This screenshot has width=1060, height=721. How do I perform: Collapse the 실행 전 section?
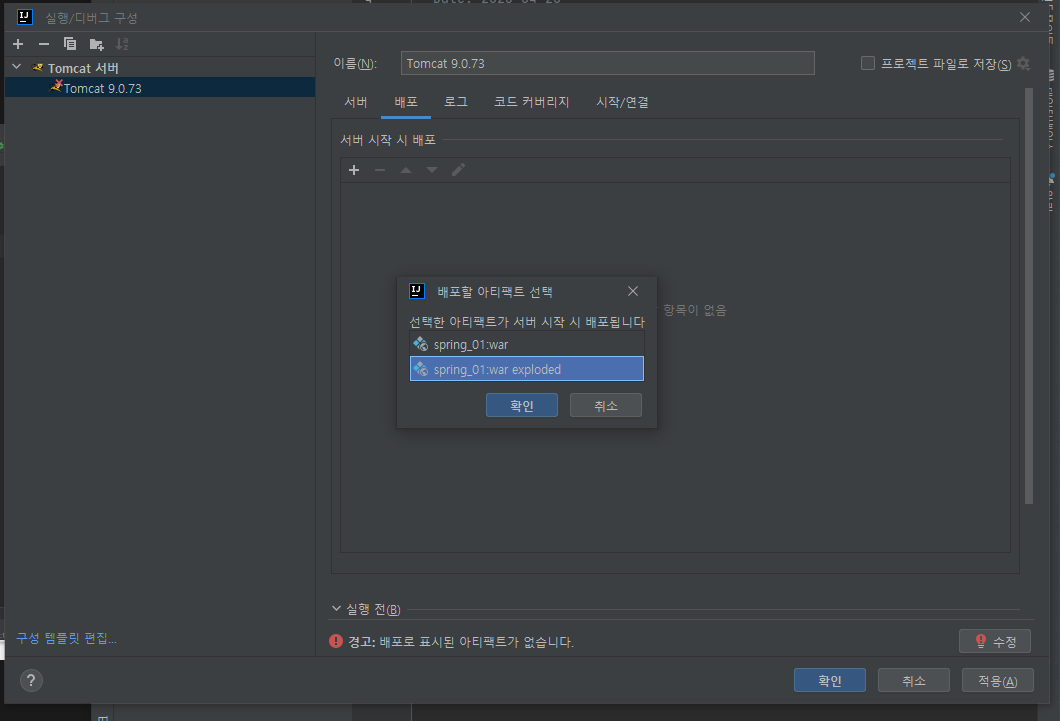pos(336,608)
